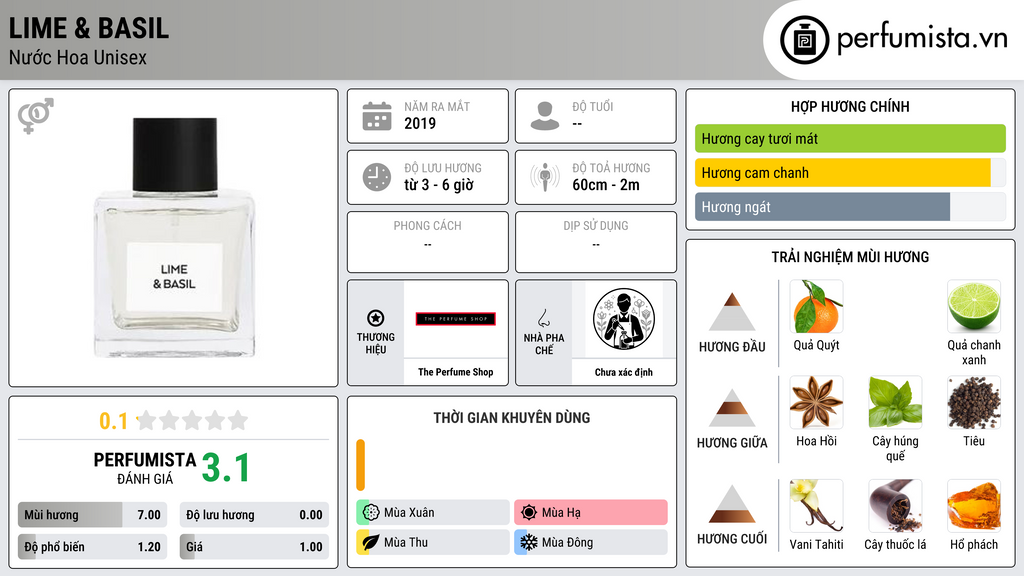
Task: Click the Hương giữa pyramid icon
Action: pos(732,408)
